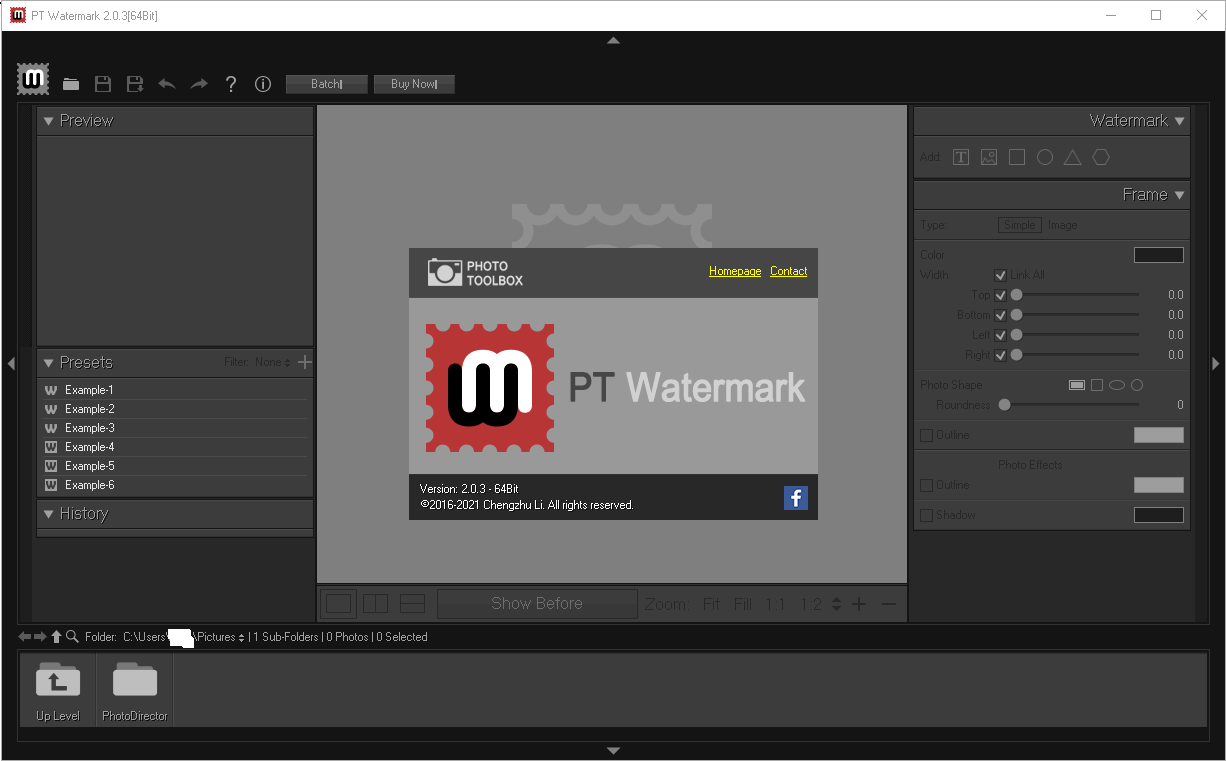Search folder with magnifier icon
Screen dimensions: 1226x761
point(72,637)
